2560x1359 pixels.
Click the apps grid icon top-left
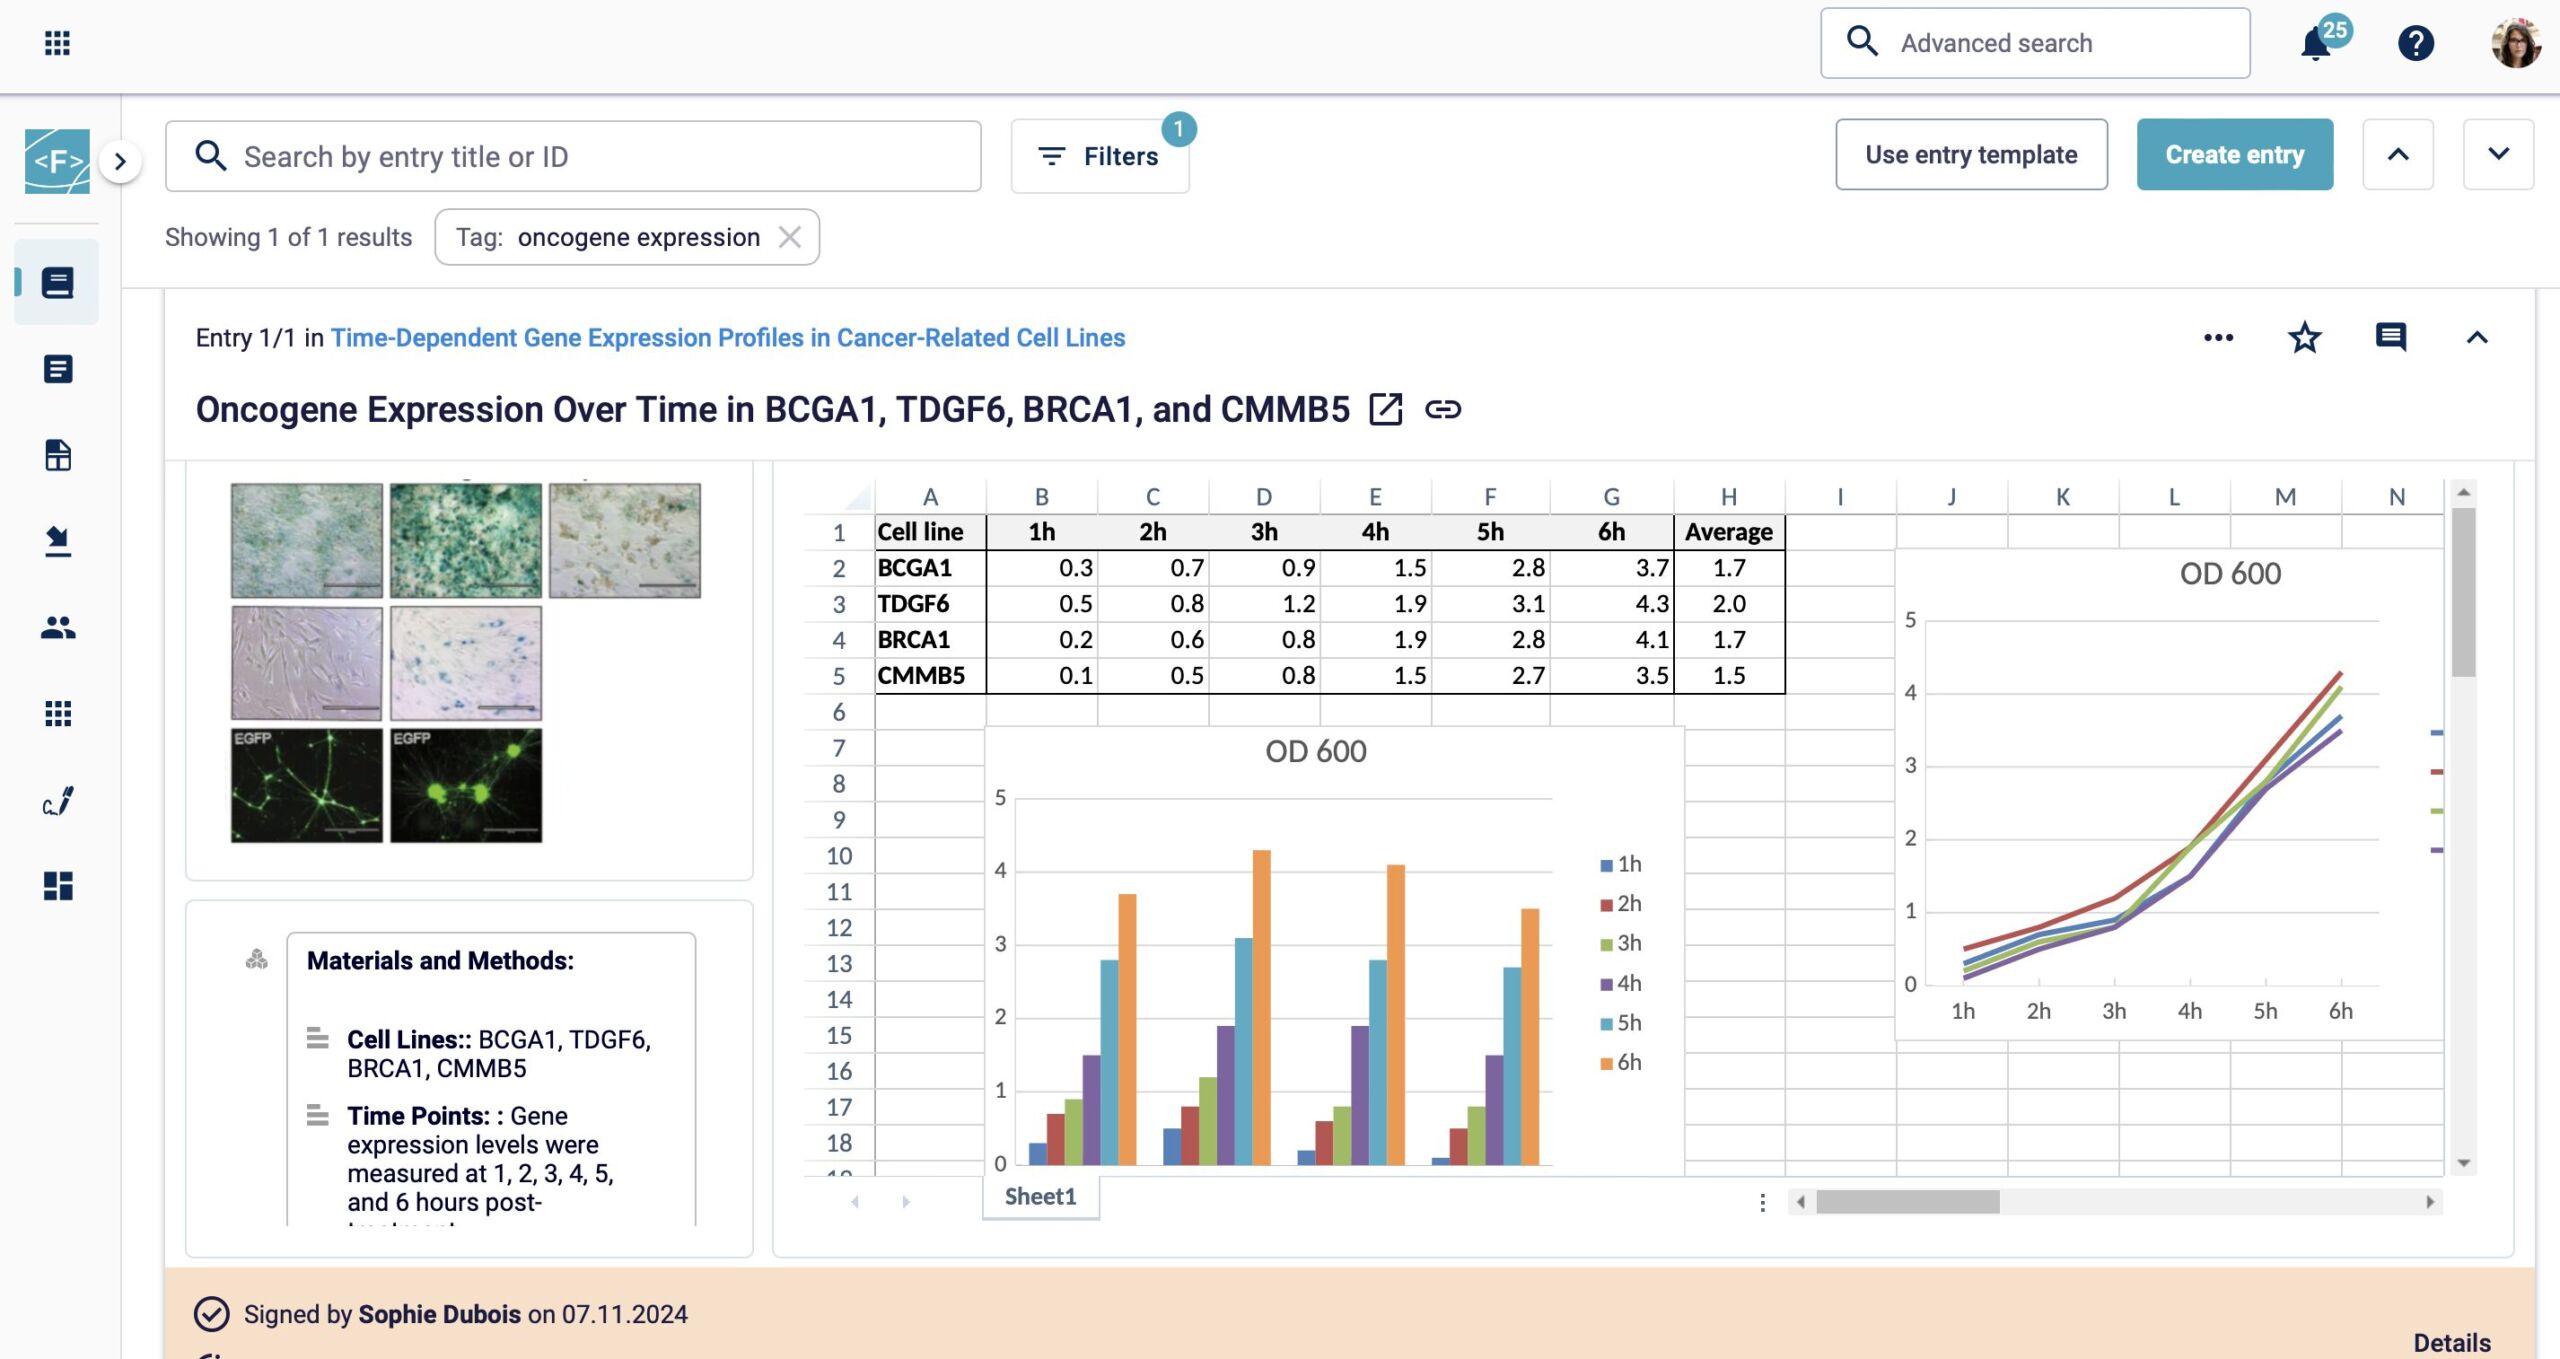coord(58,42)
